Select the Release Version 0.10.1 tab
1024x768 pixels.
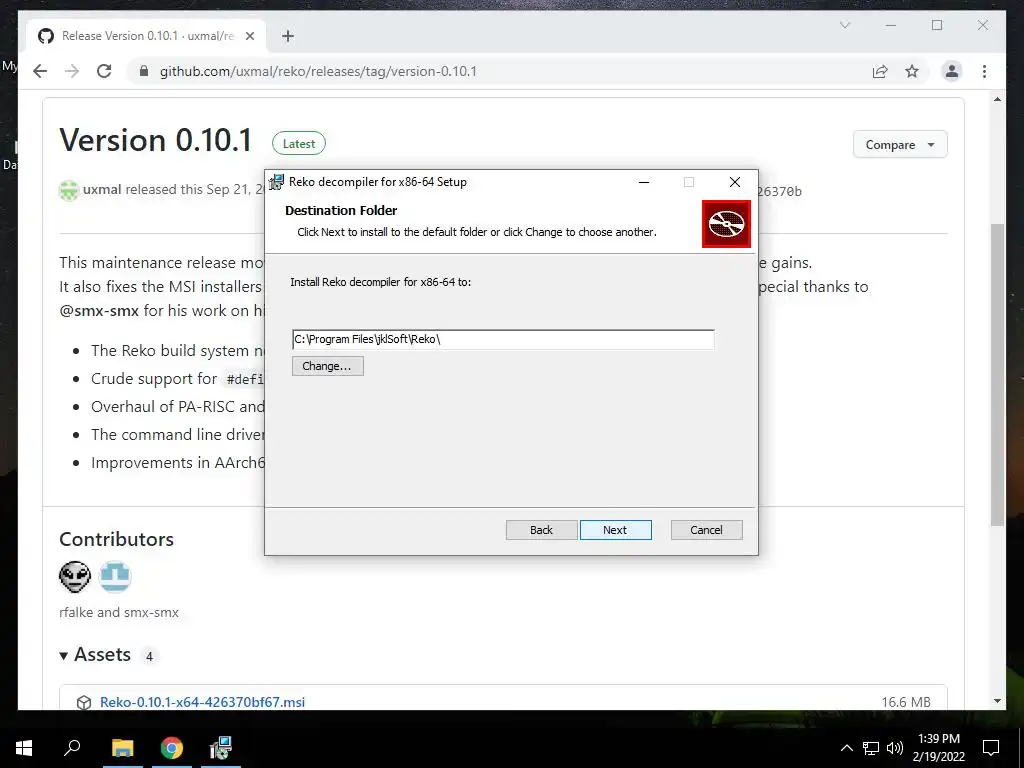click(146, 36)
